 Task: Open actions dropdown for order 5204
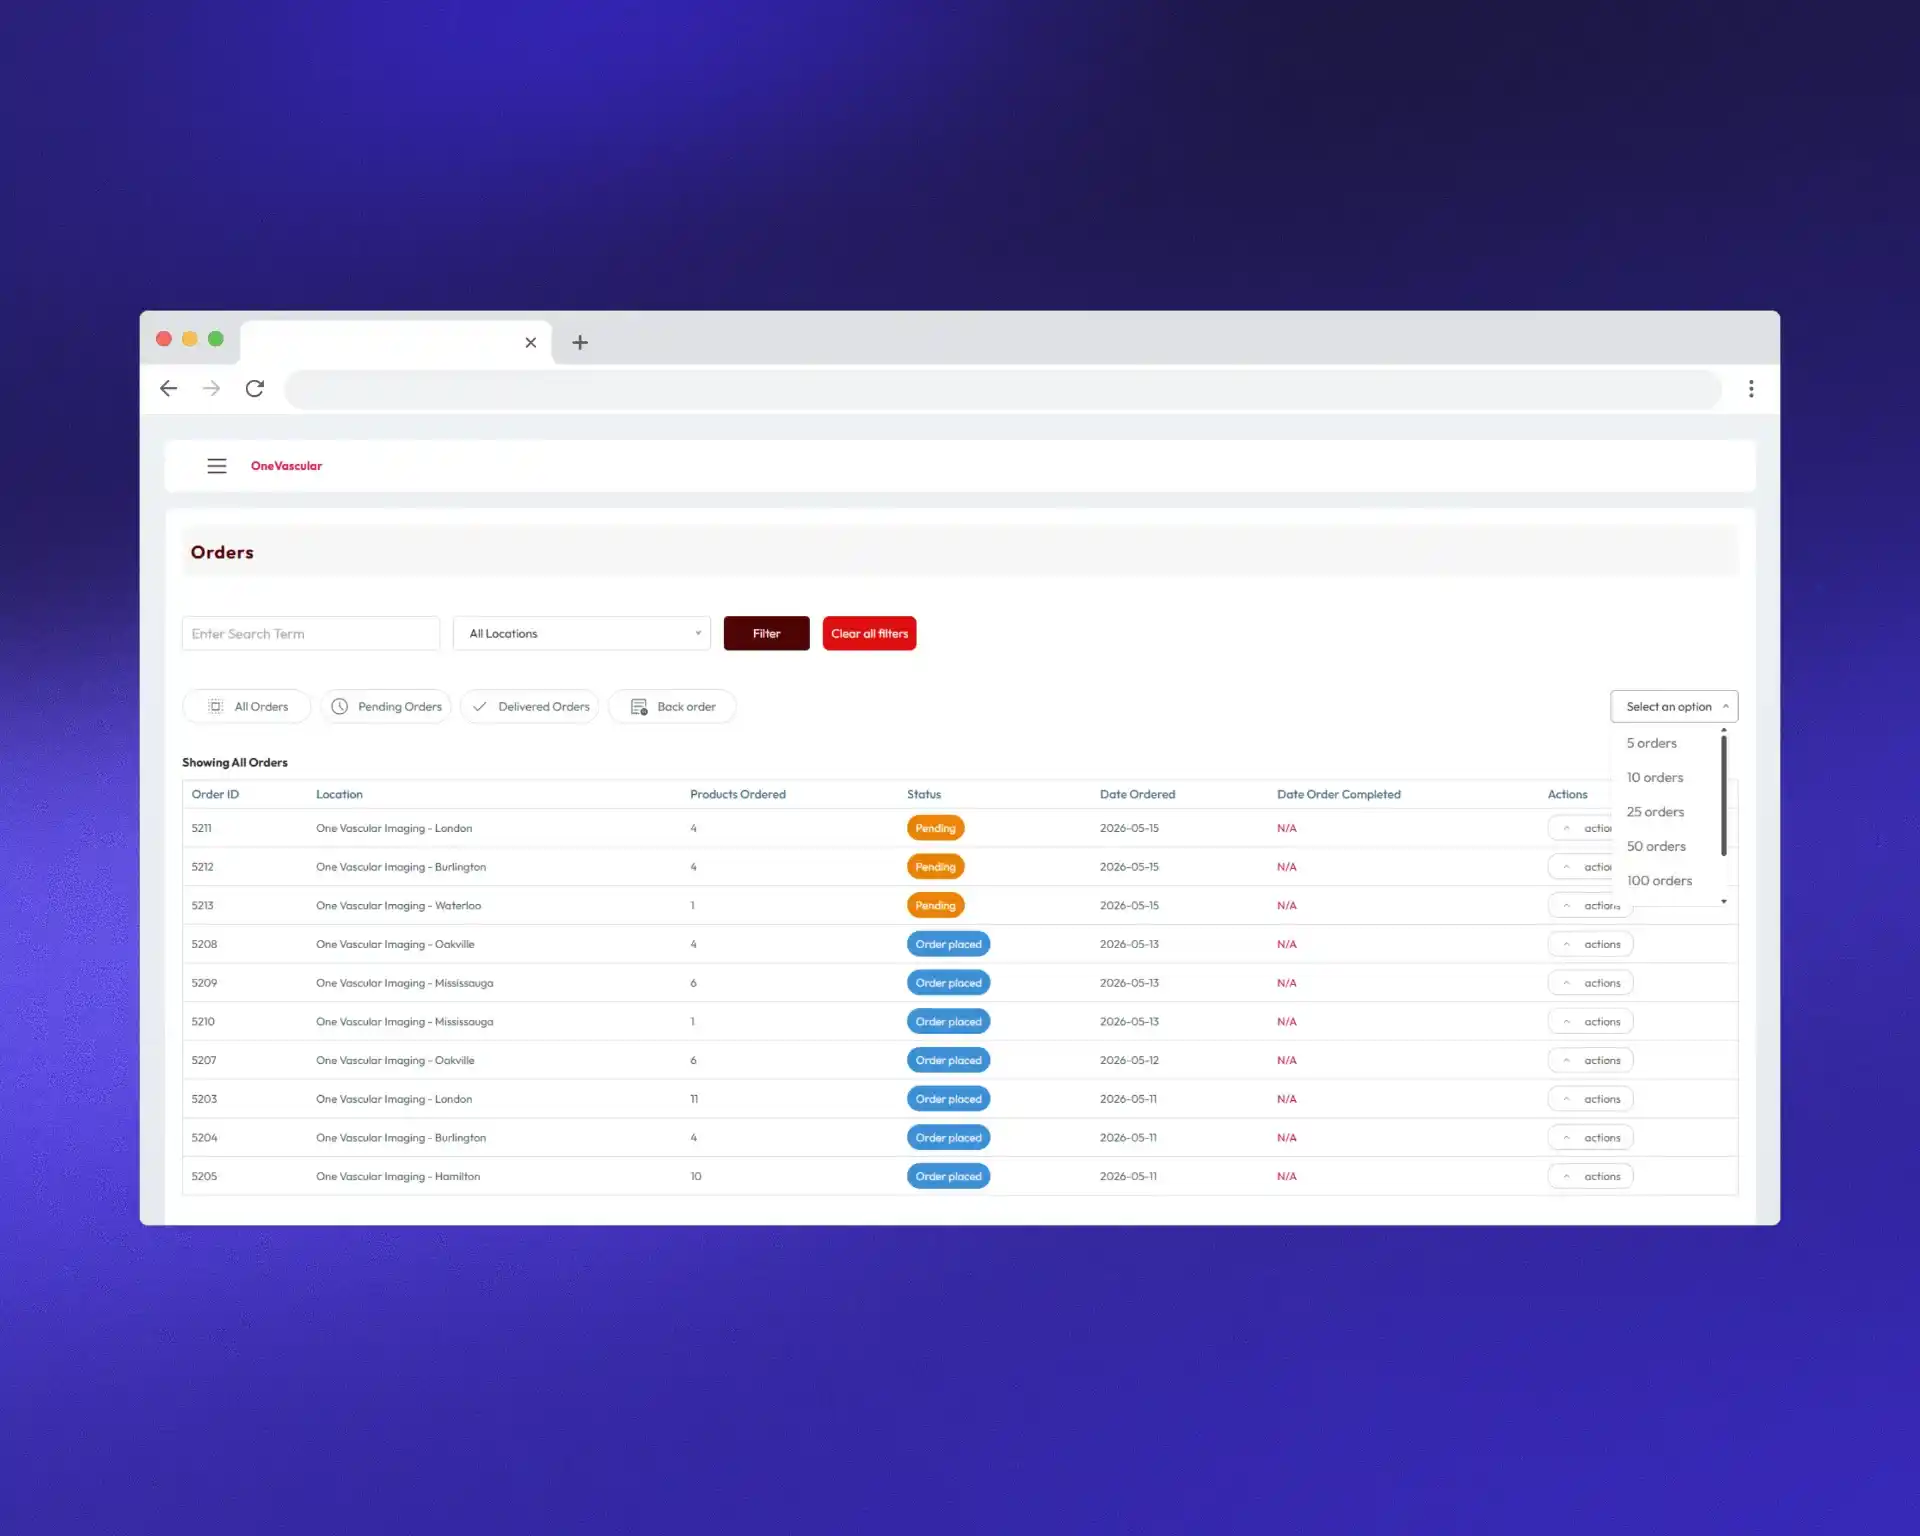coord(1591,1138)
